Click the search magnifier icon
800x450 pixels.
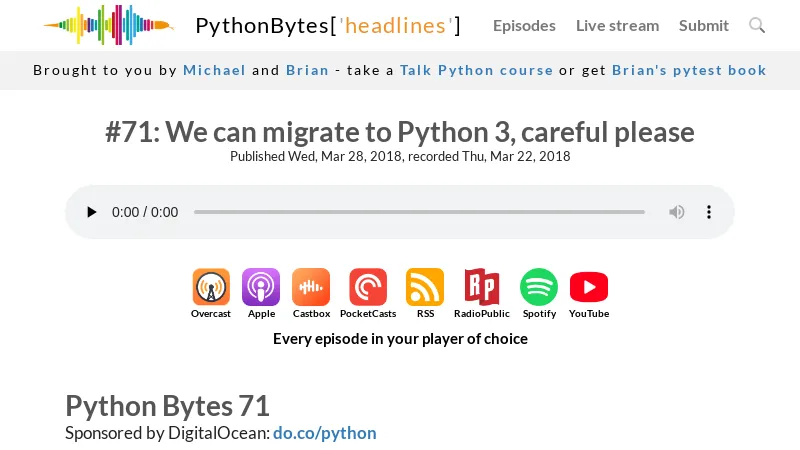757,25
